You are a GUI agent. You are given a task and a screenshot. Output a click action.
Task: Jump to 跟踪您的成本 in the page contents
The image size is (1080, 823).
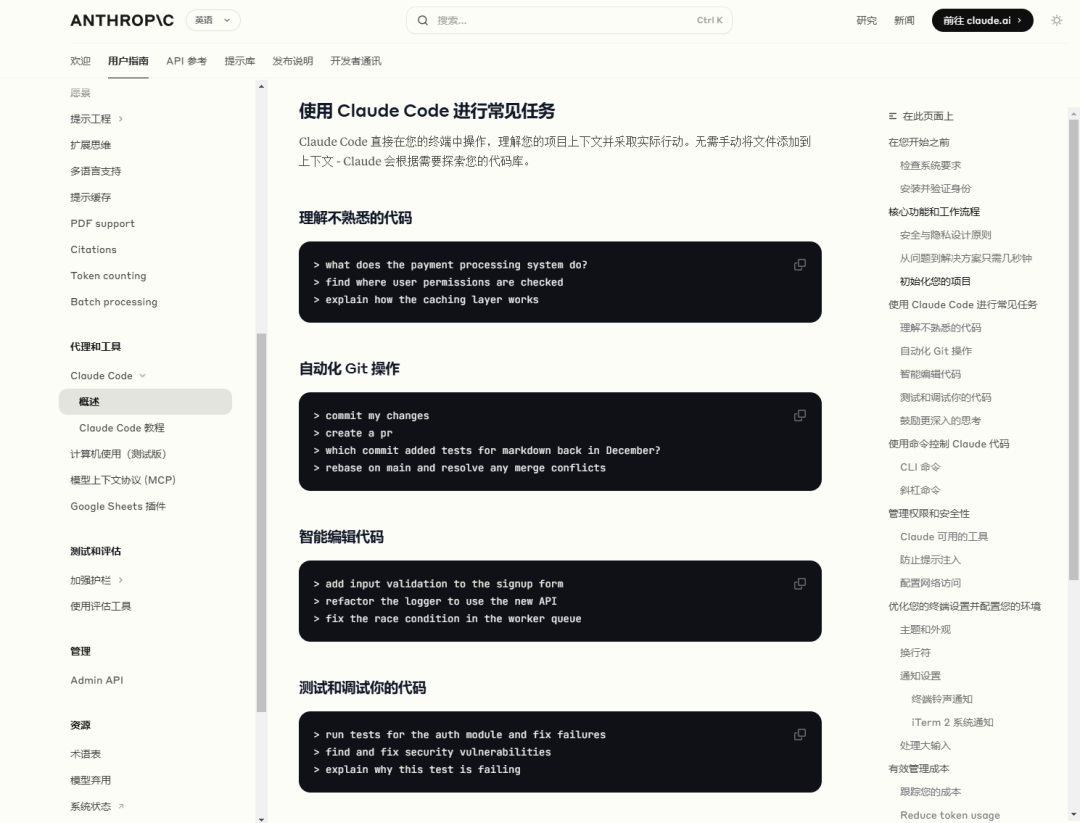click(x=931, y=791)
